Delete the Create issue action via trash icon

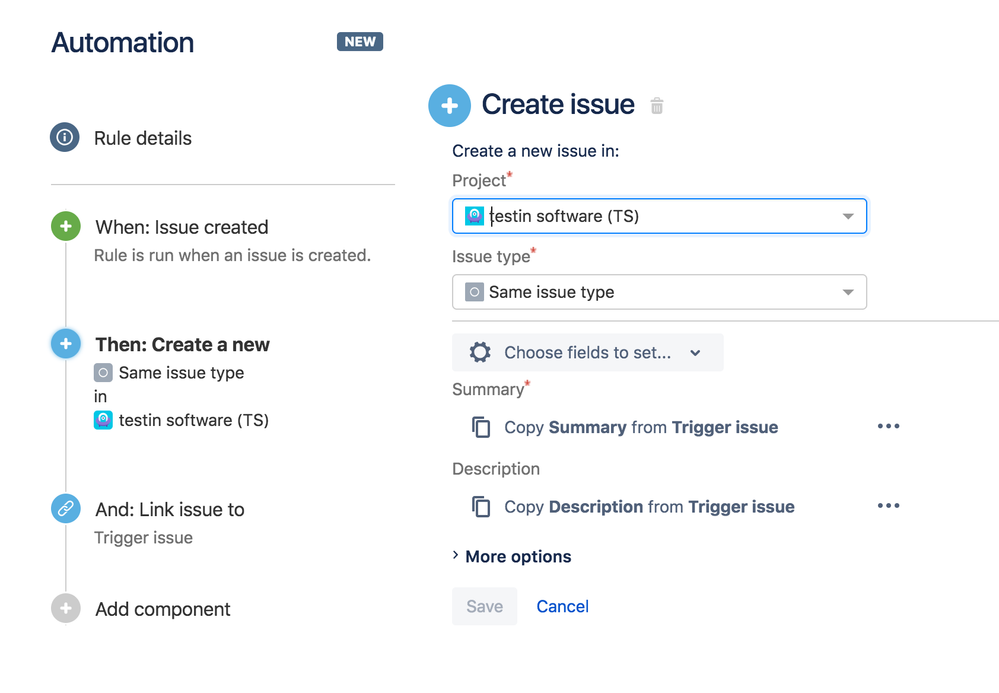pyautogui.click(x=657, y=105)
